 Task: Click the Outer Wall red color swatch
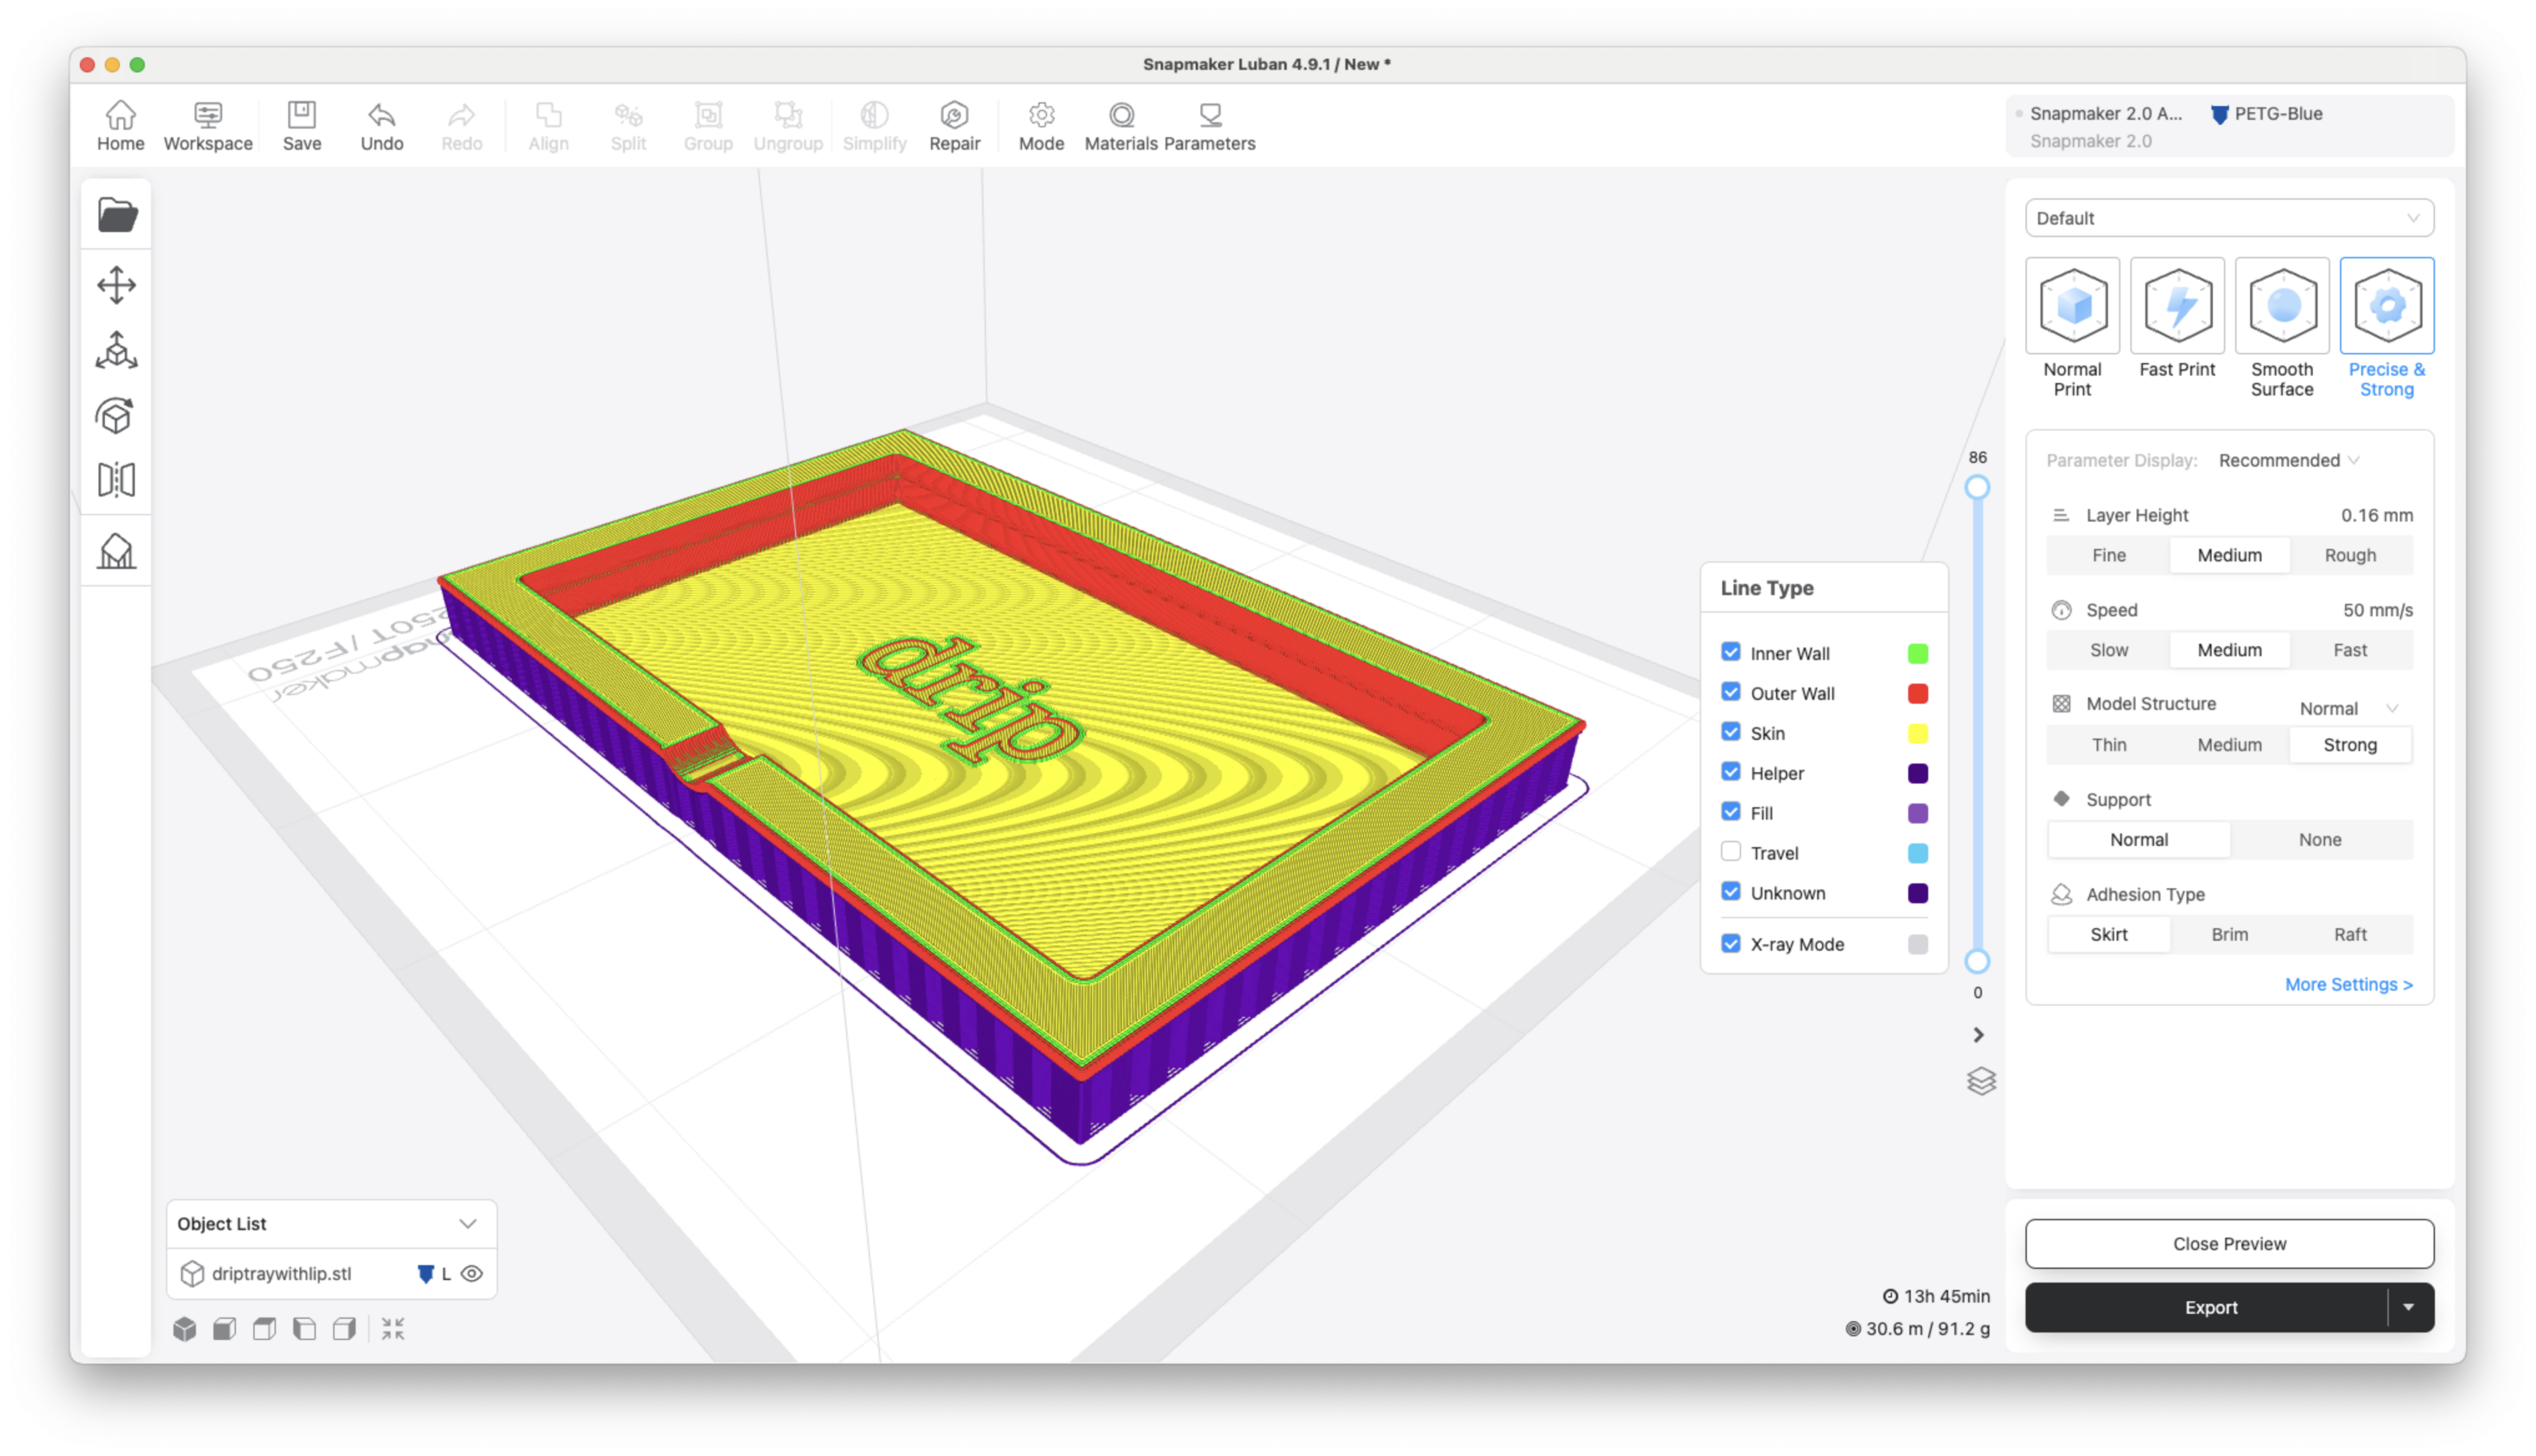1917,693
